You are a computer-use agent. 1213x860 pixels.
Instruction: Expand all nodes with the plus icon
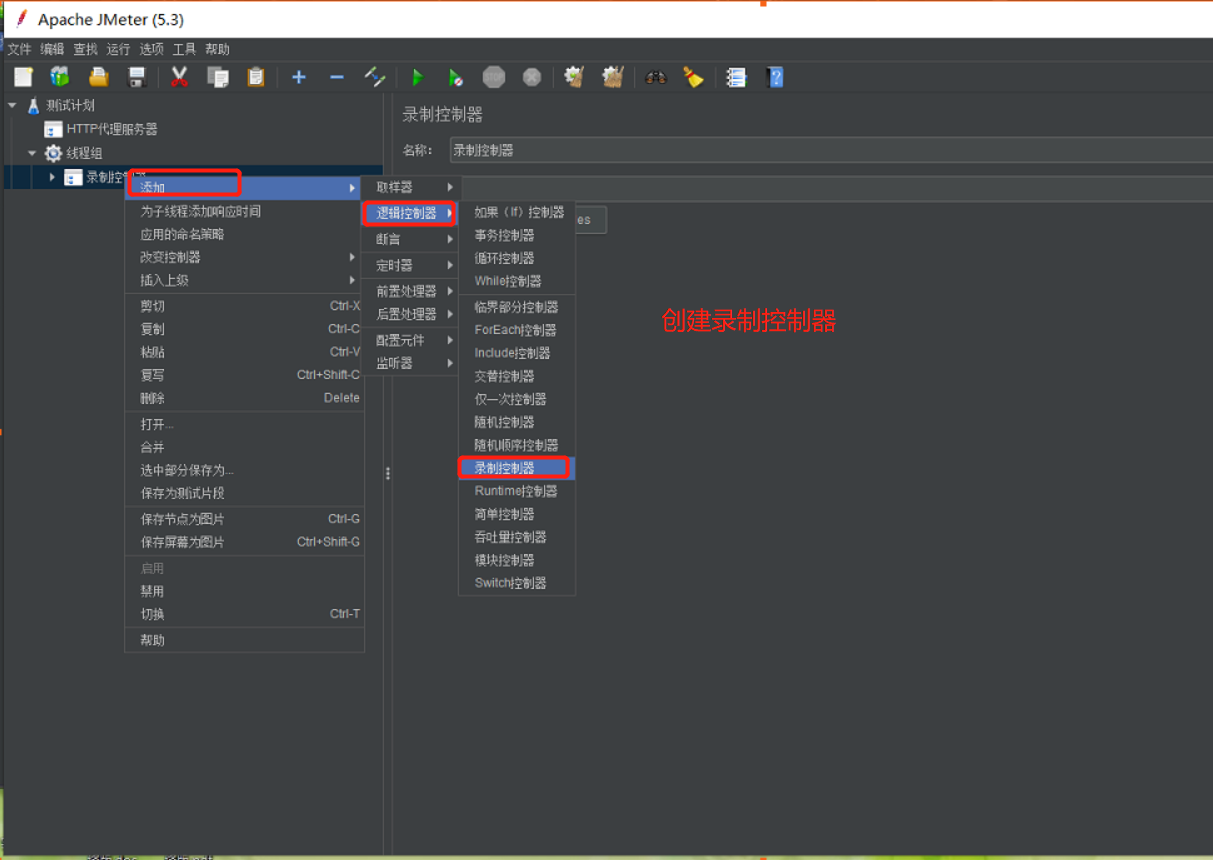point(298,77)
